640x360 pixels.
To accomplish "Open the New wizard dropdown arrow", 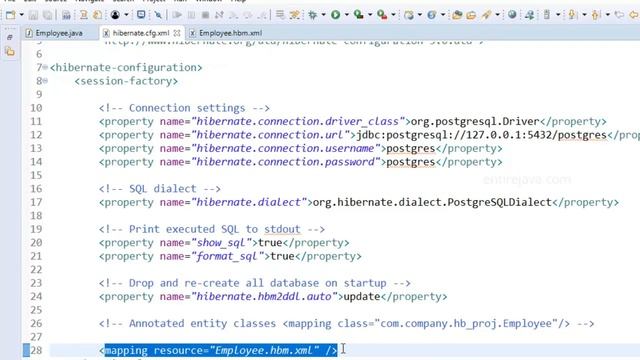I will (21, 15).
